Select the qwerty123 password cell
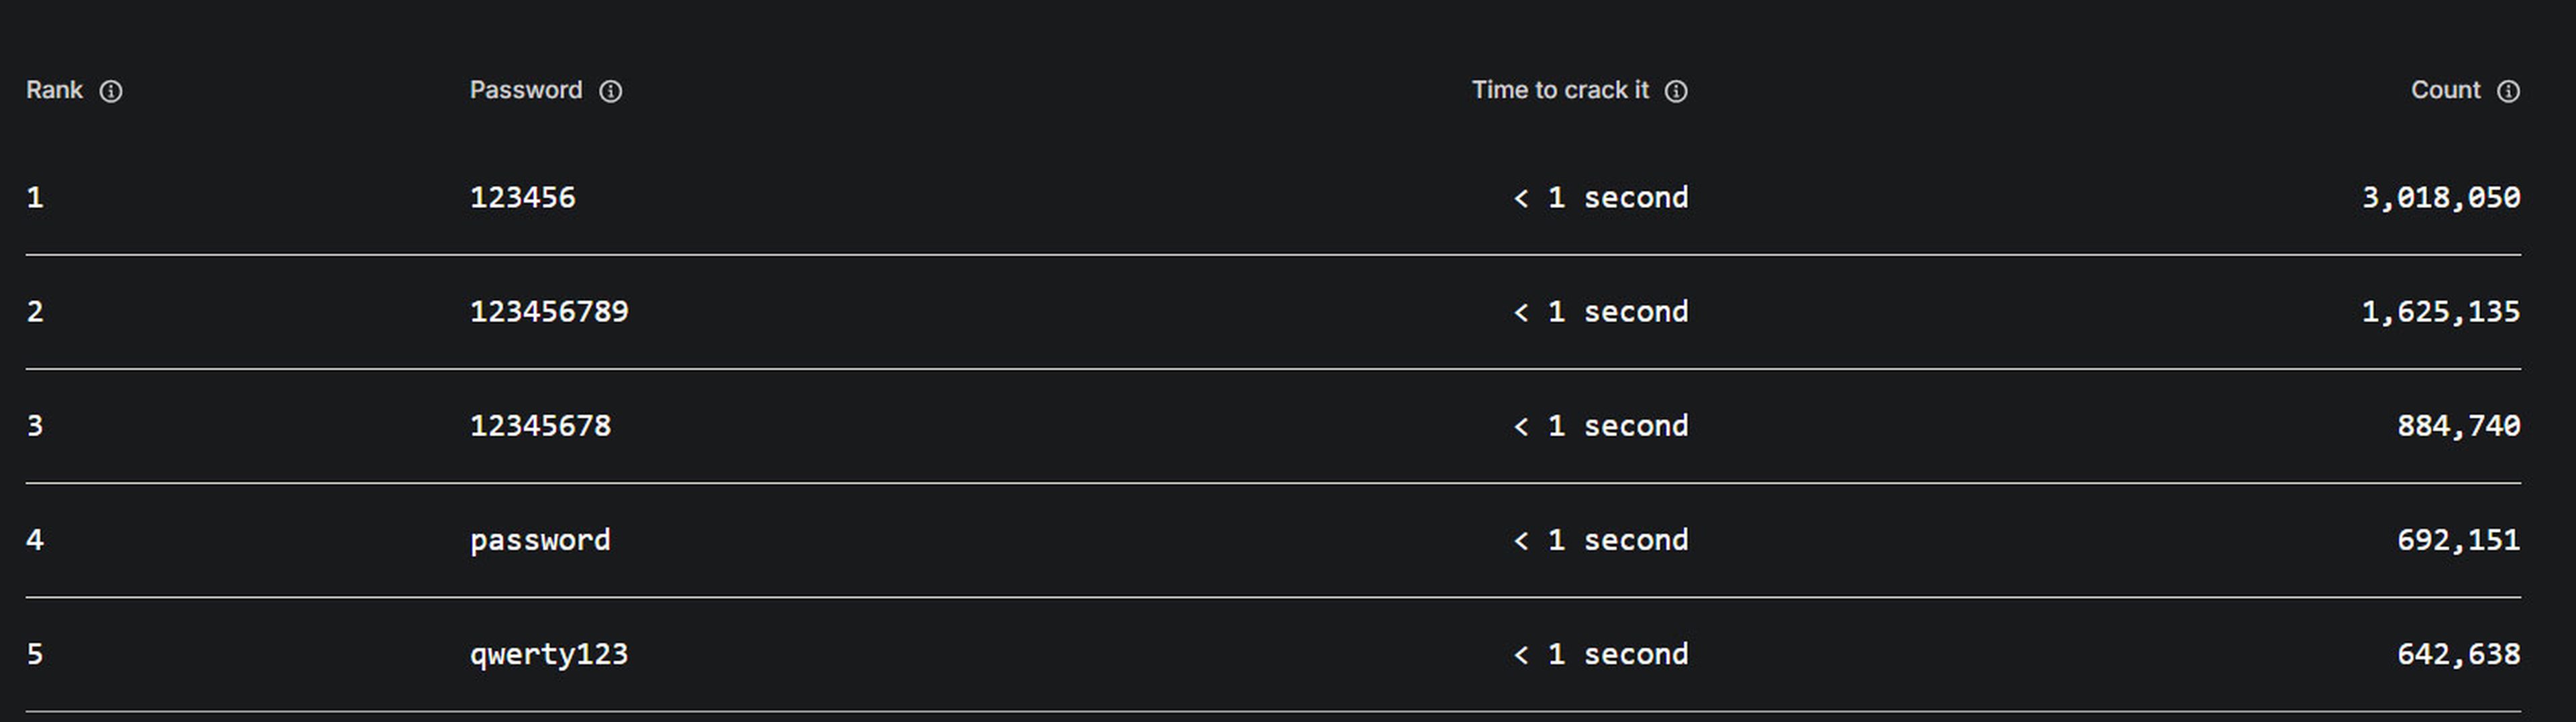The width and height of the screenshot is (2576, 722). (x=549, y=654)
